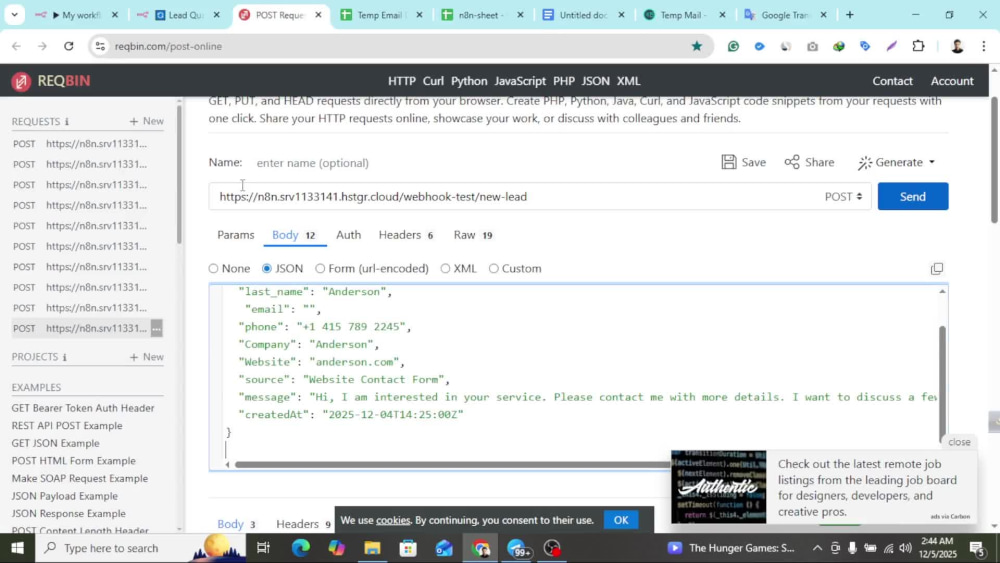This screenshot has width=1000, height=563.
Task: Open the response Headers 9 tab
Action: pyautogui.click(x=304, y=523)
